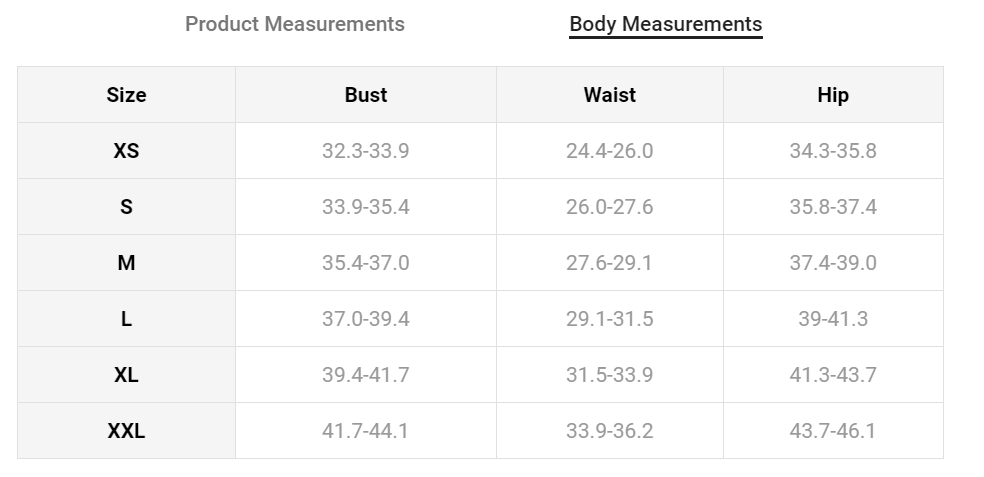Click the XL waist value 31.5-33.9
Screen dimensions: 984x477
[x=609, y=375]
